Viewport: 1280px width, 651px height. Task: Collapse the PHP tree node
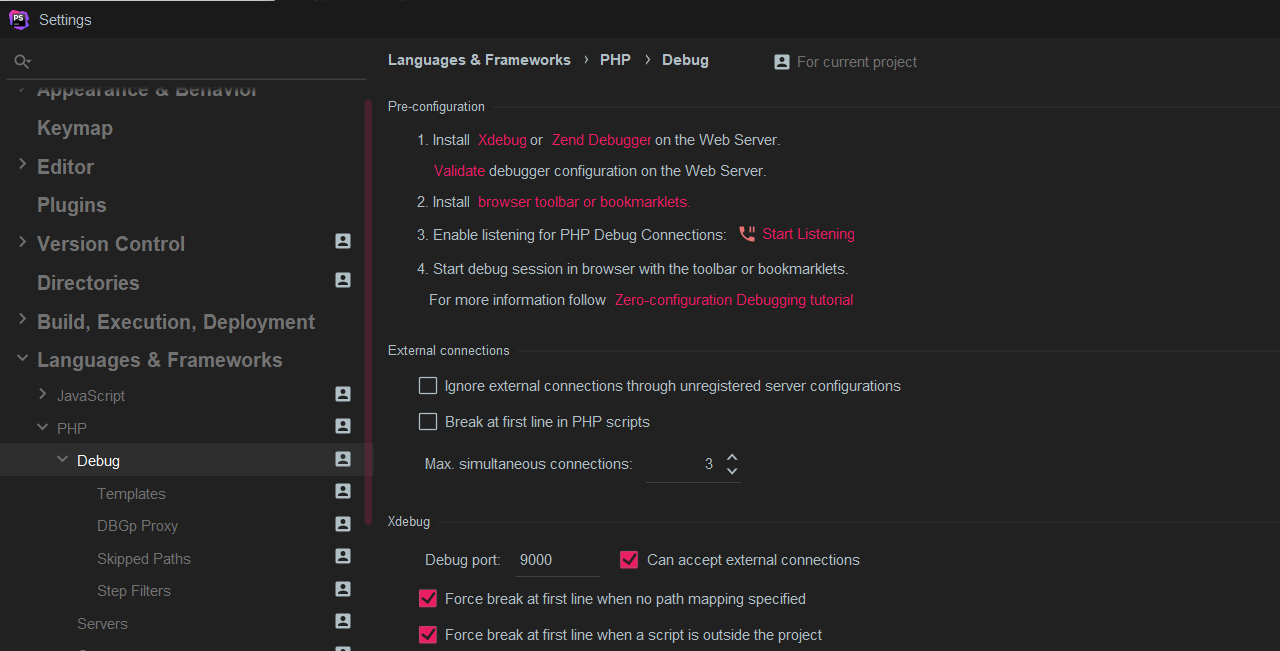click(42, 427)
